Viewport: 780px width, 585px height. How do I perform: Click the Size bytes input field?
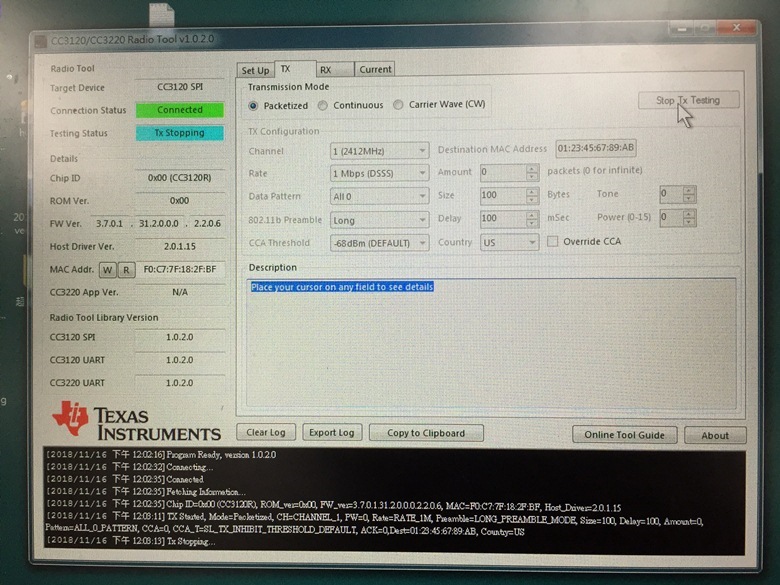pos(503,195)
